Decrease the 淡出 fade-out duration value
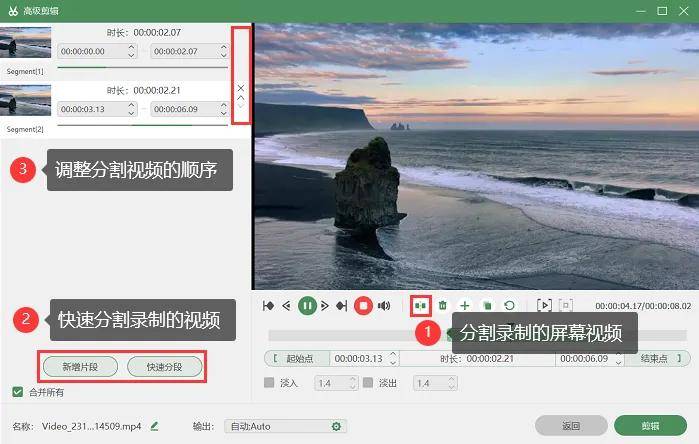This screenshot has height=444, width=699. pyautogui.click(x=451, y=386)
